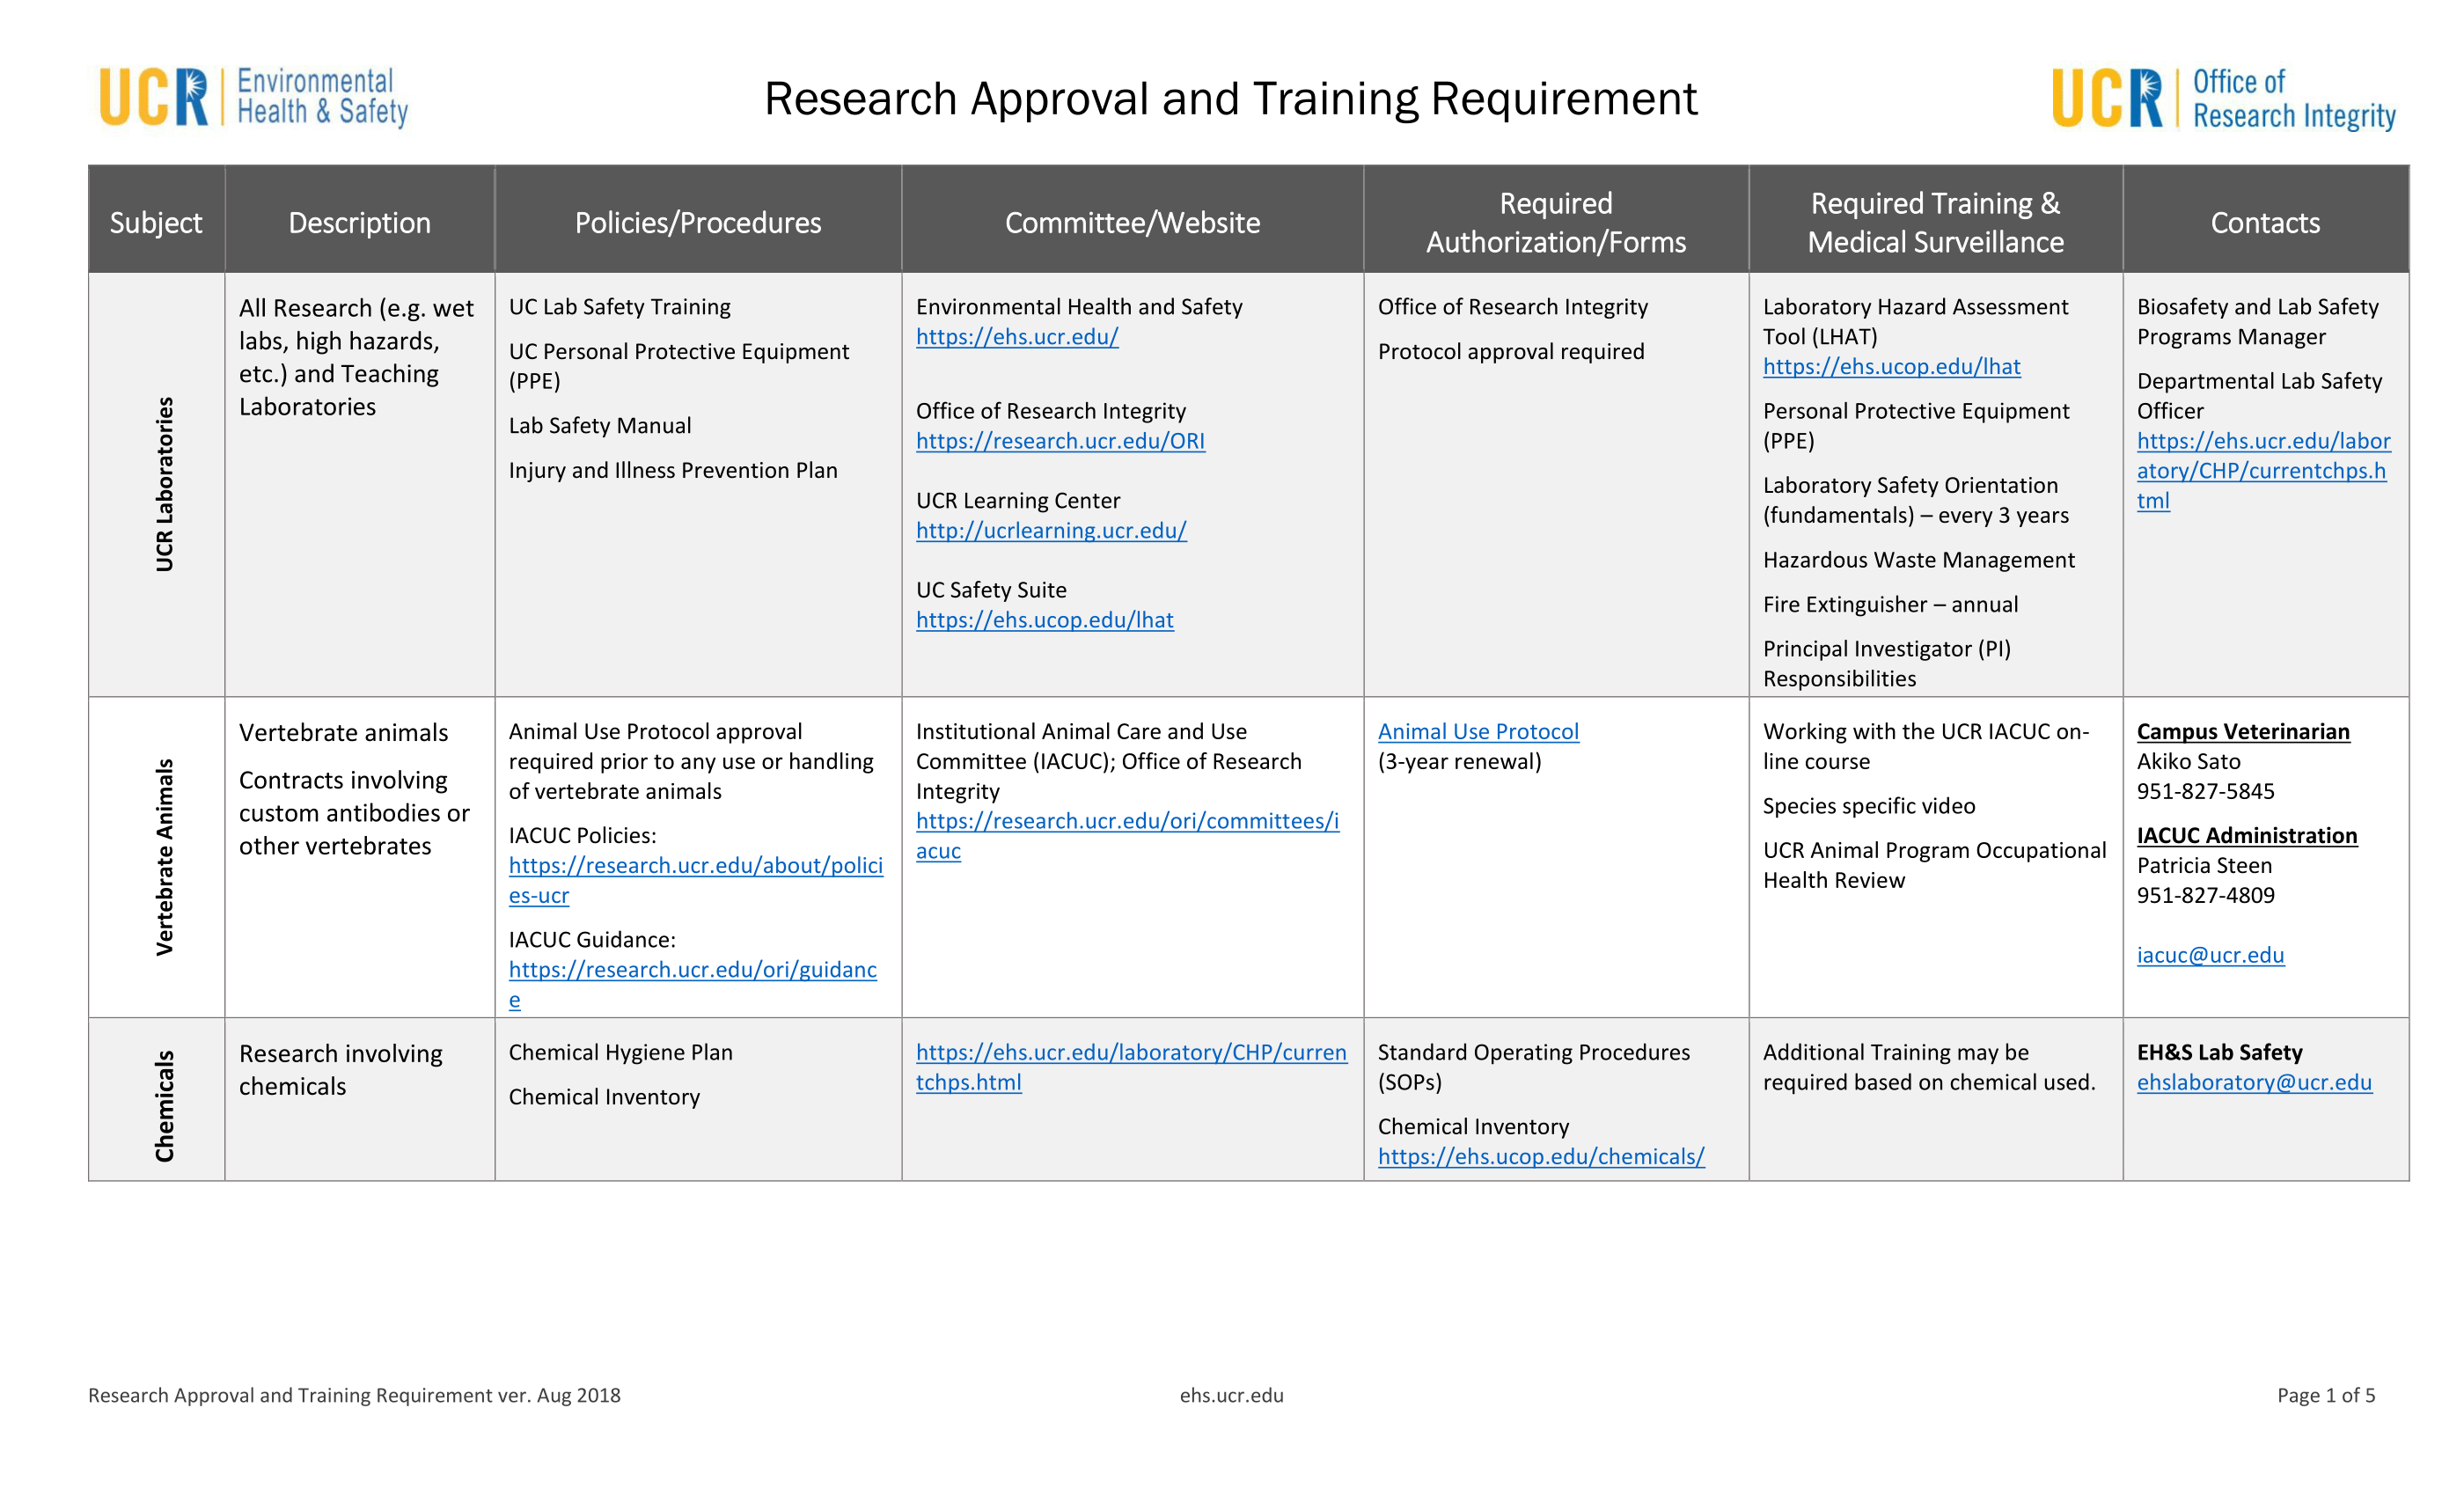Click the Animal Use Protocol link

1478,732
